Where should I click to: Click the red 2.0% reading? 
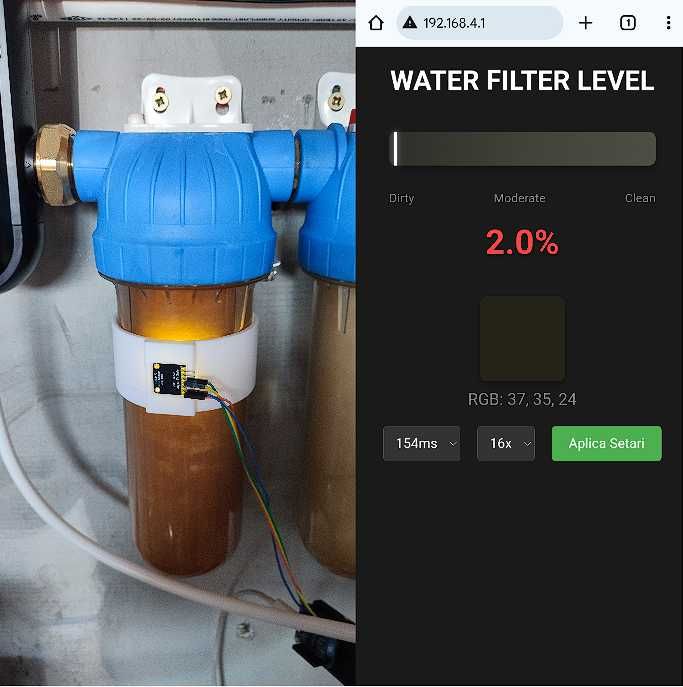522,242
